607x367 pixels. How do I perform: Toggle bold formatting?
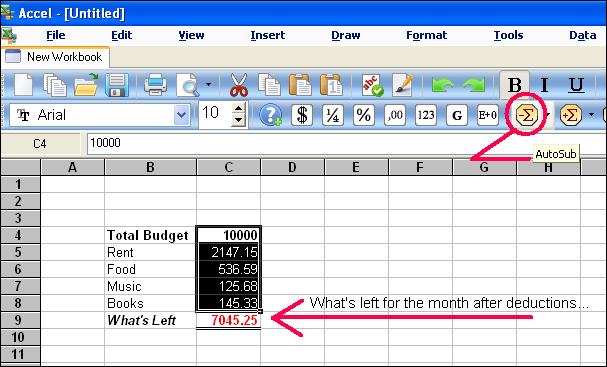tap(514, 84)
